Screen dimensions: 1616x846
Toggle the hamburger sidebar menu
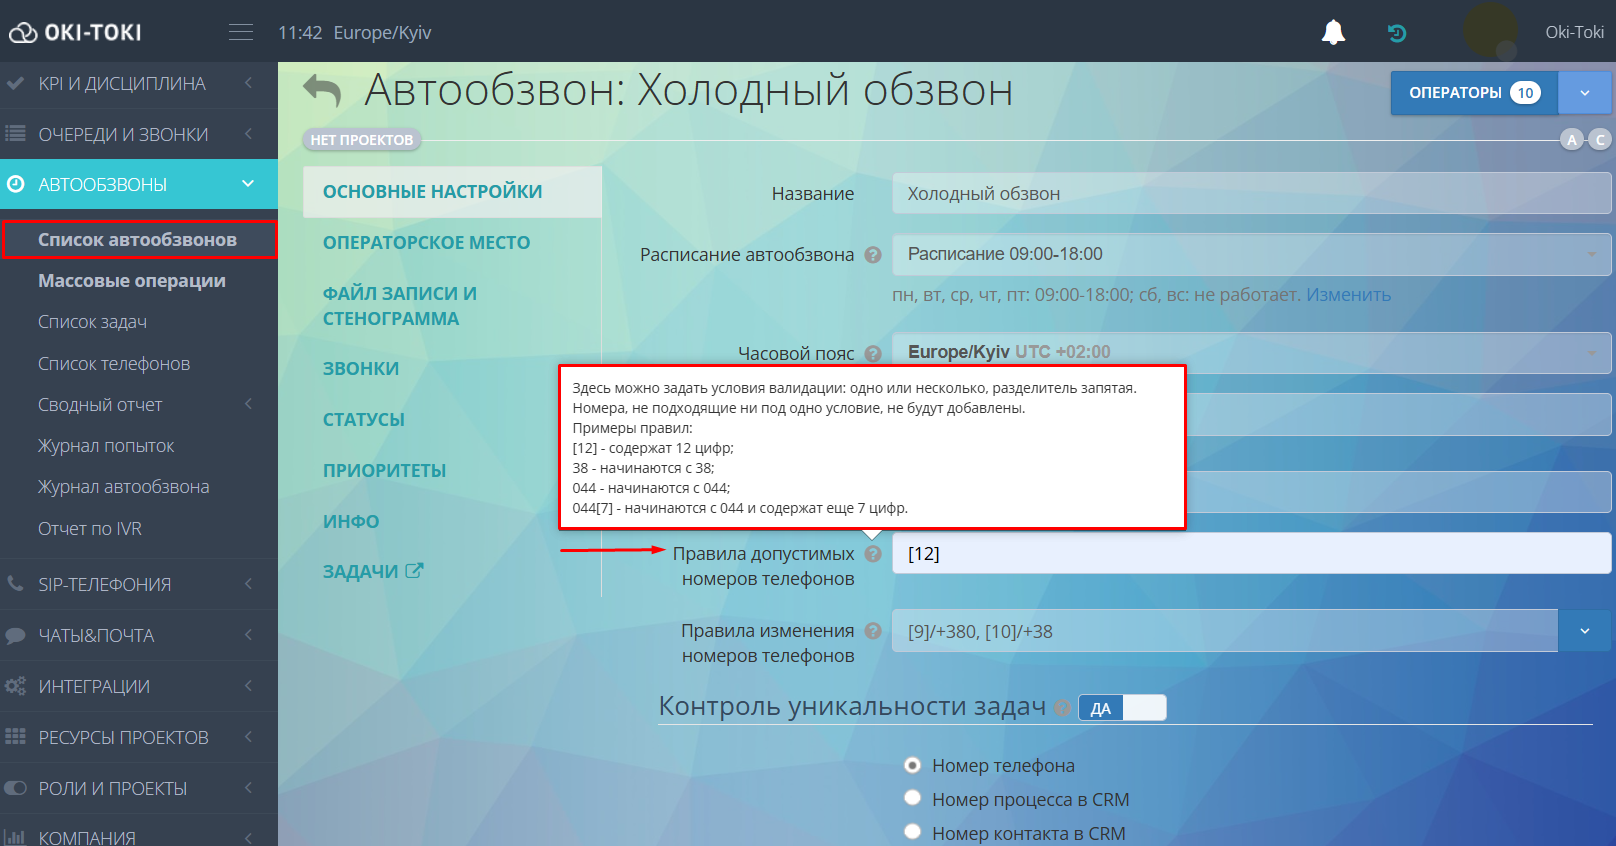[x=241, y=32]
